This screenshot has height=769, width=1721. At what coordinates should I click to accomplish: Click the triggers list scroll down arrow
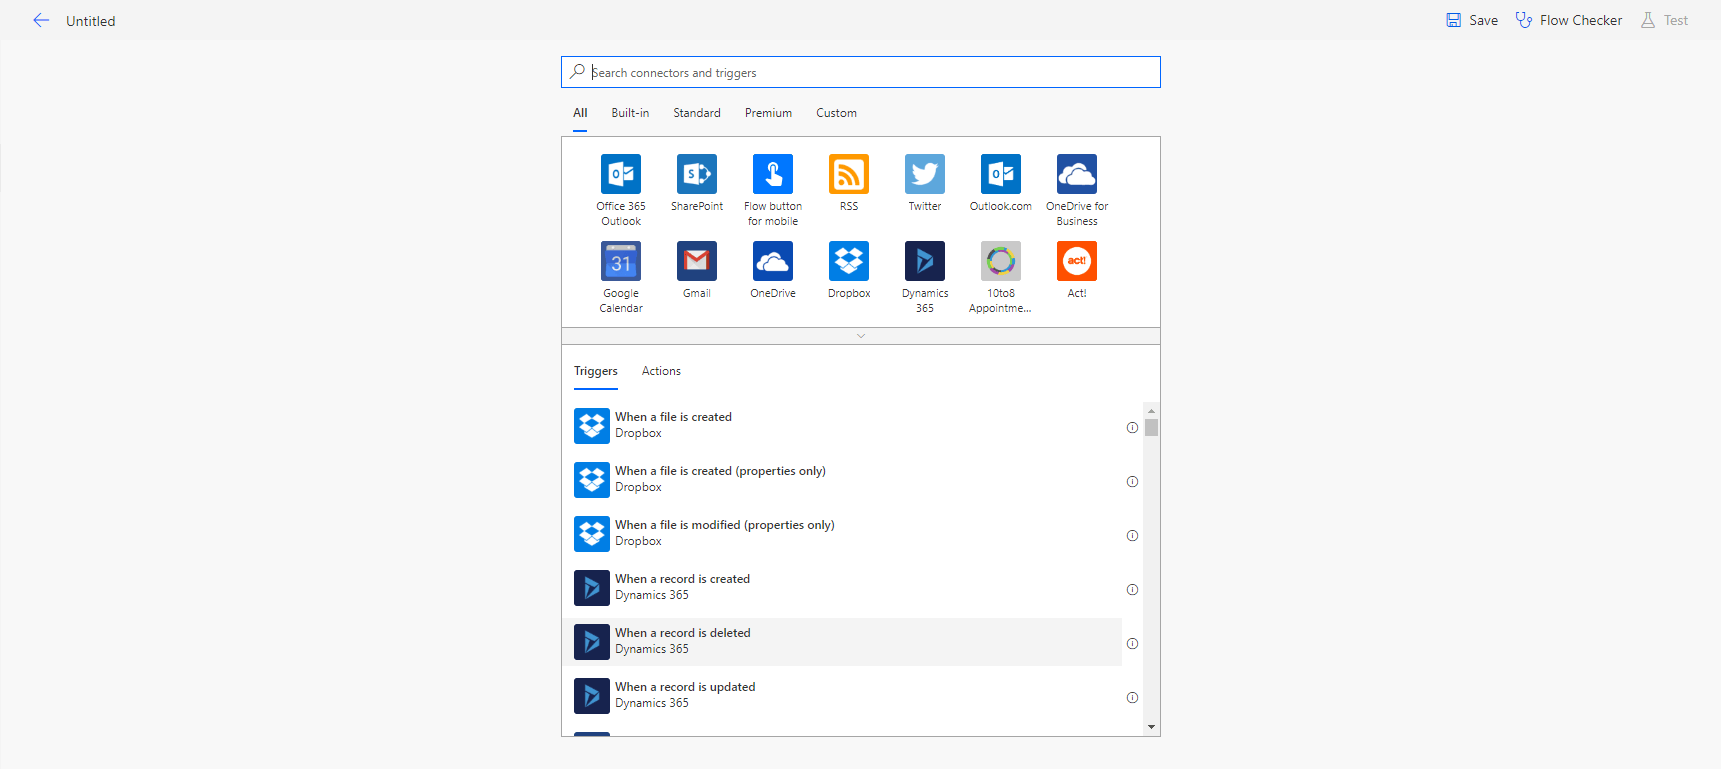pyautogui.click(x=1152, y=727)
